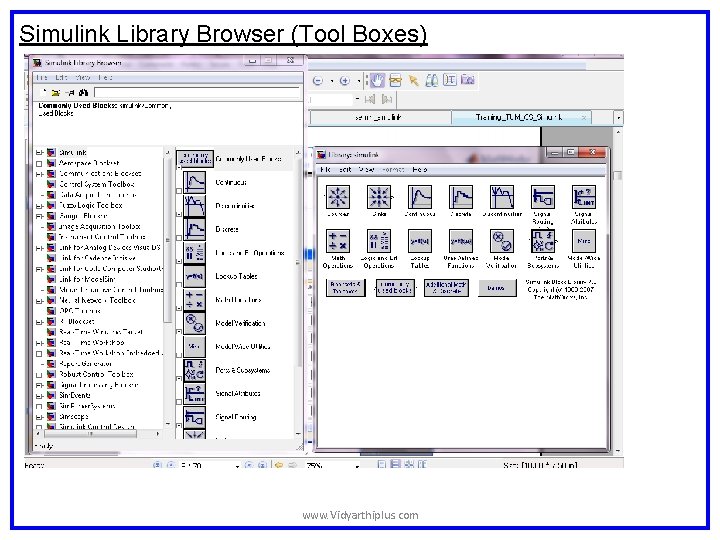Expand the Fuzzy Logic Toolbox node
This screenshot has height=540, width=720.
(x=39, y=206)
